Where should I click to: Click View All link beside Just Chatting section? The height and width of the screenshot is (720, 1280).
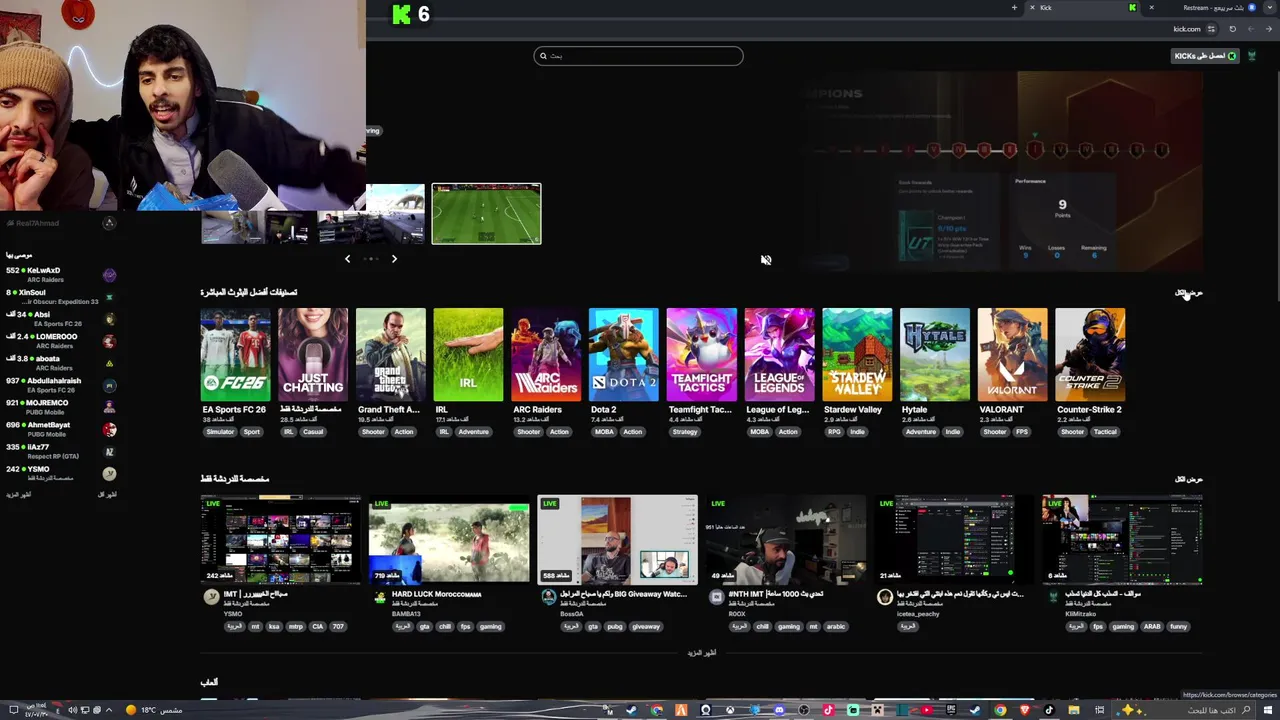tap(1188, 479)
